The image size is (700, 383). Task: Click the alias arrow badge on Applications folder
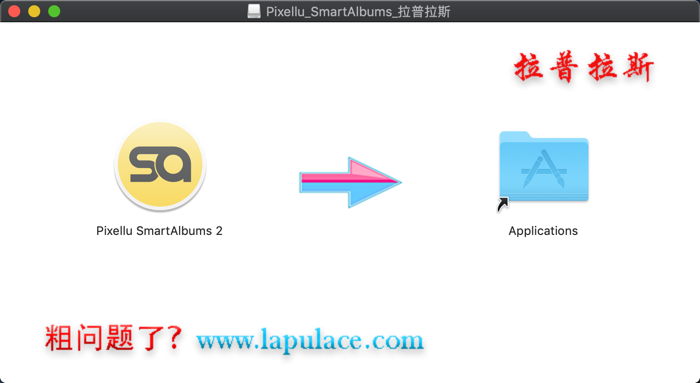(x=503, y=205)
